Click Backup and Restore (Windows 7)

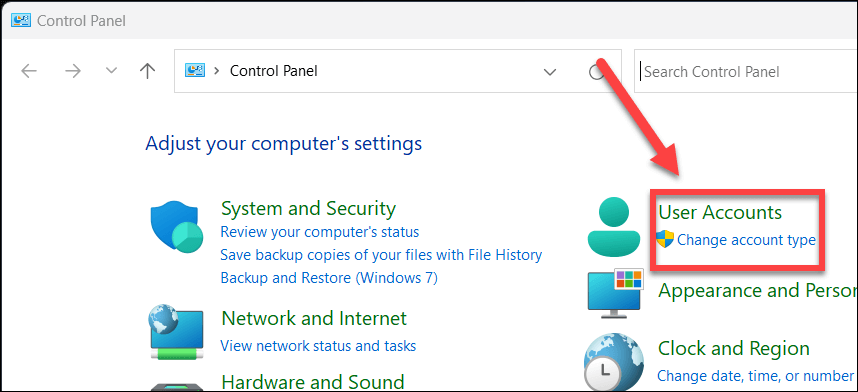(329, 278)
